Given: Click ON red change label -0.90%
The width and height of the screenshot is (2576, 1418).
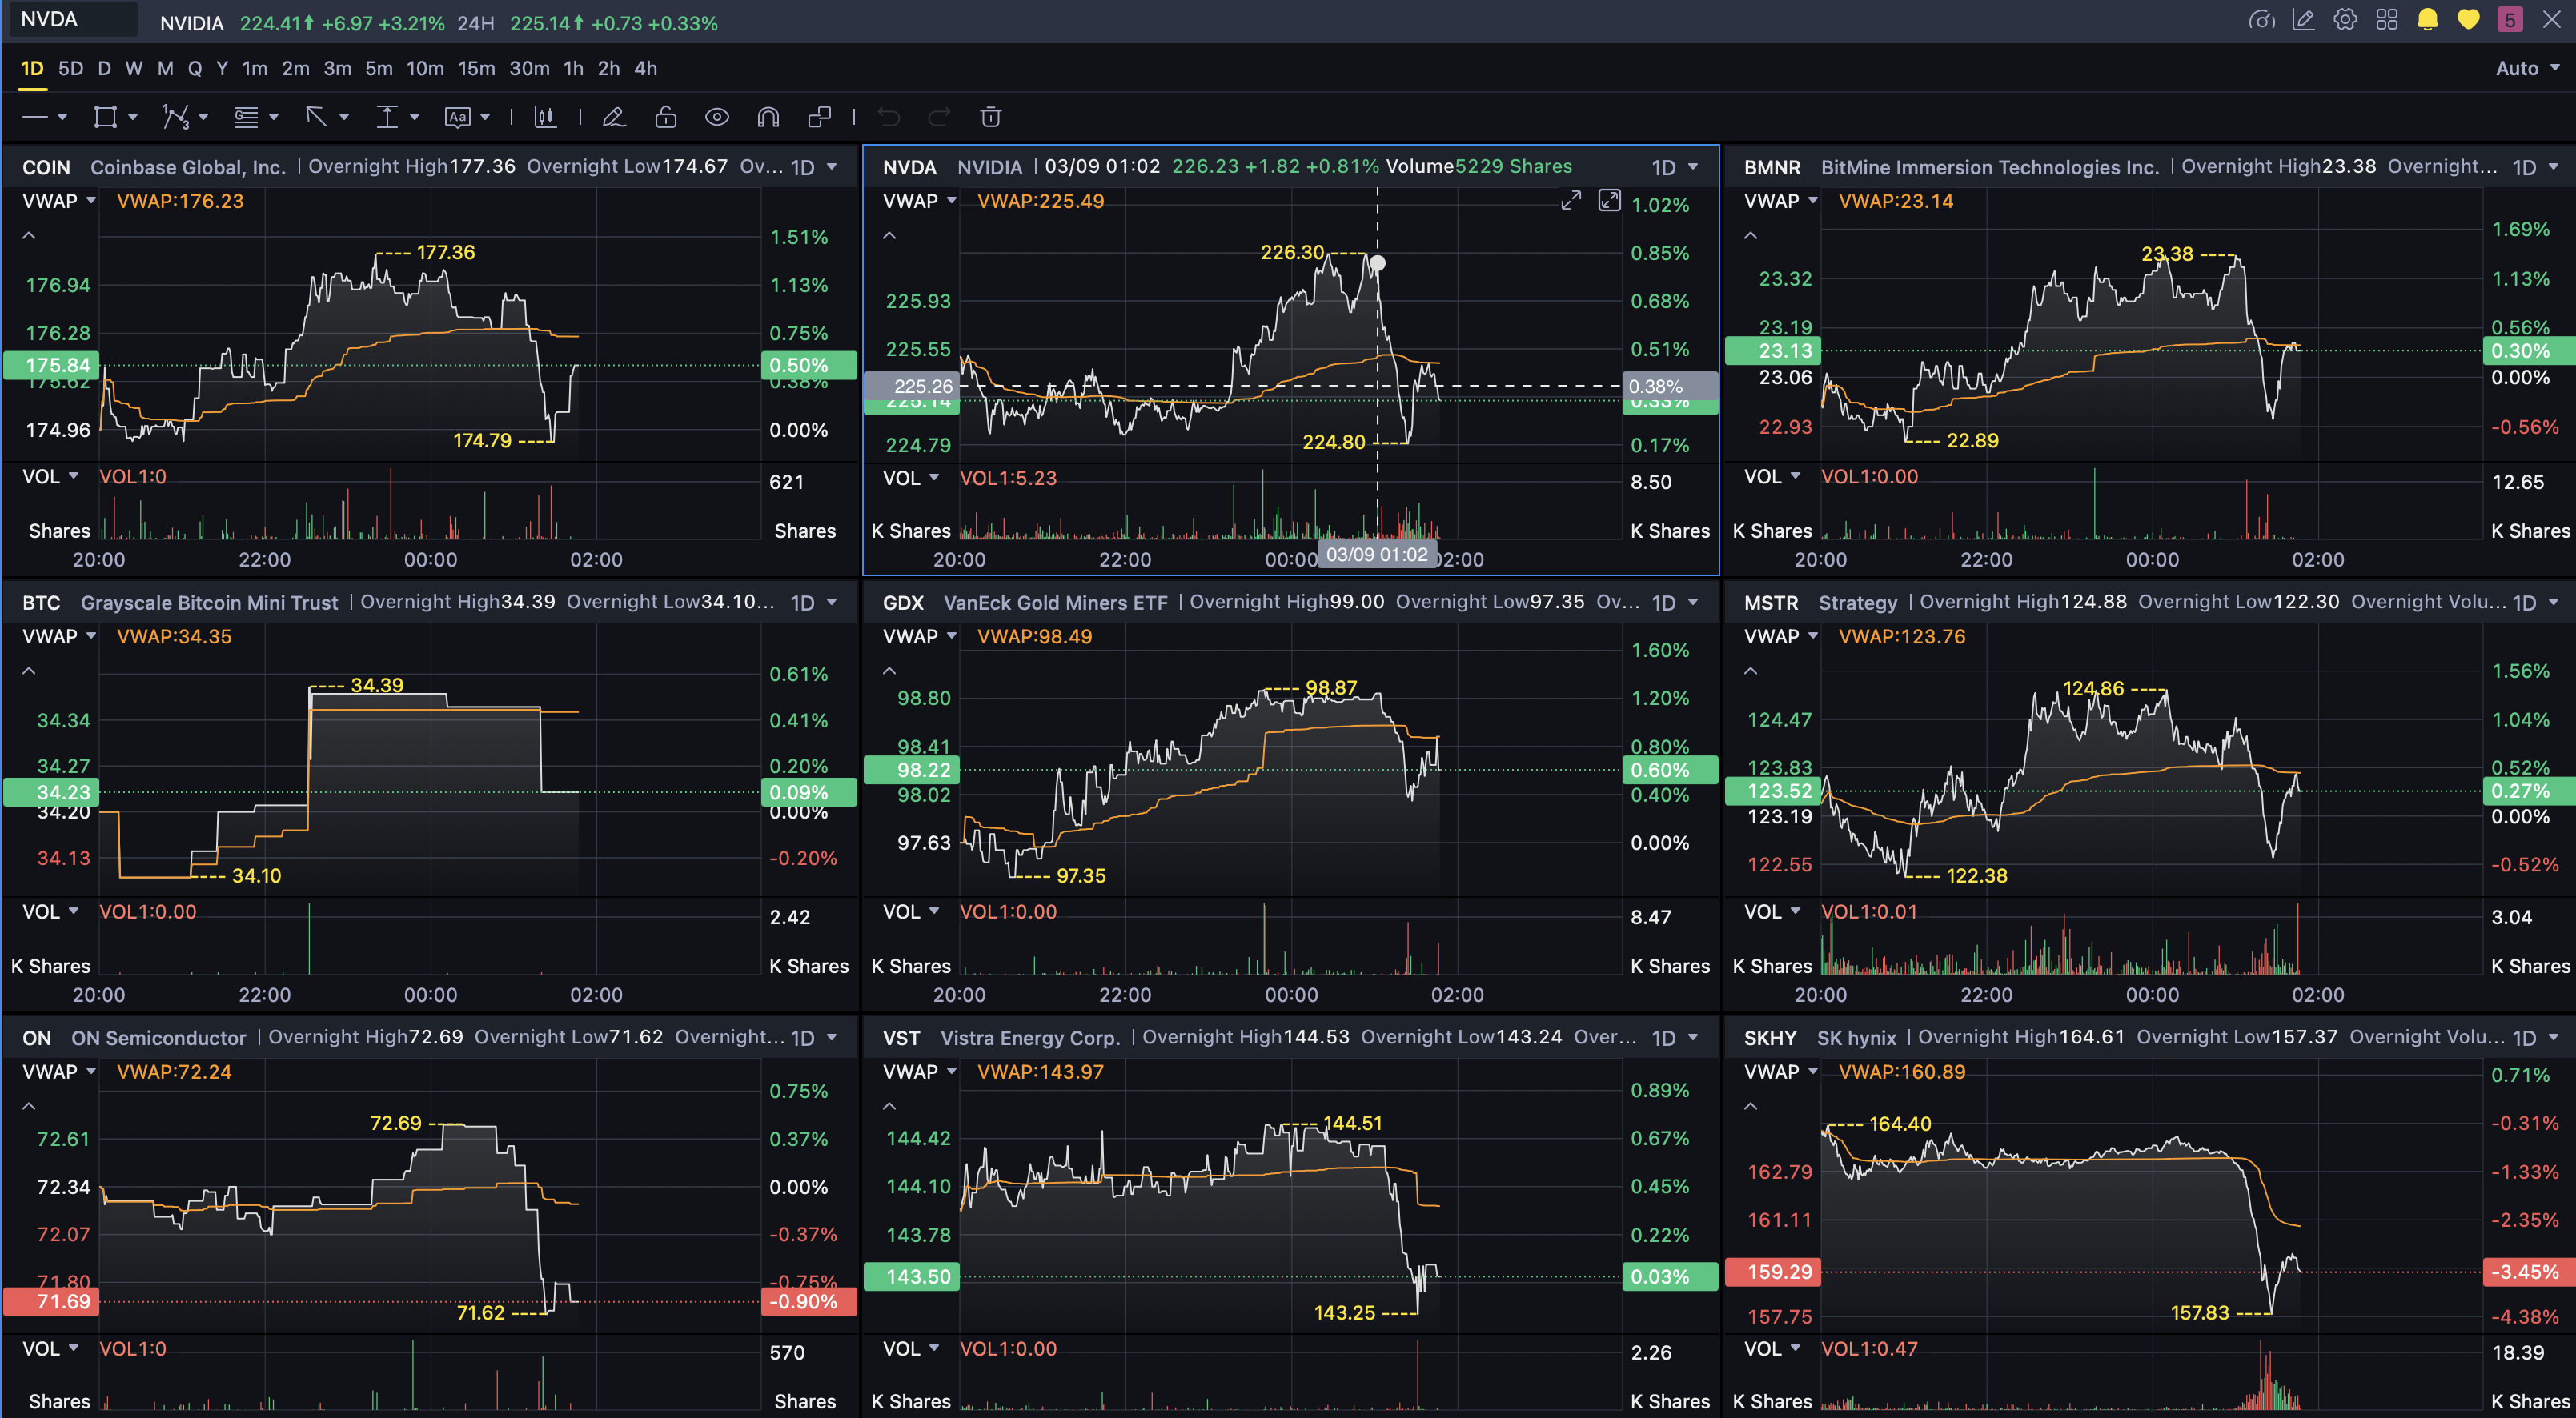Looking at the screenshot, I should (x=809, y=1301).
